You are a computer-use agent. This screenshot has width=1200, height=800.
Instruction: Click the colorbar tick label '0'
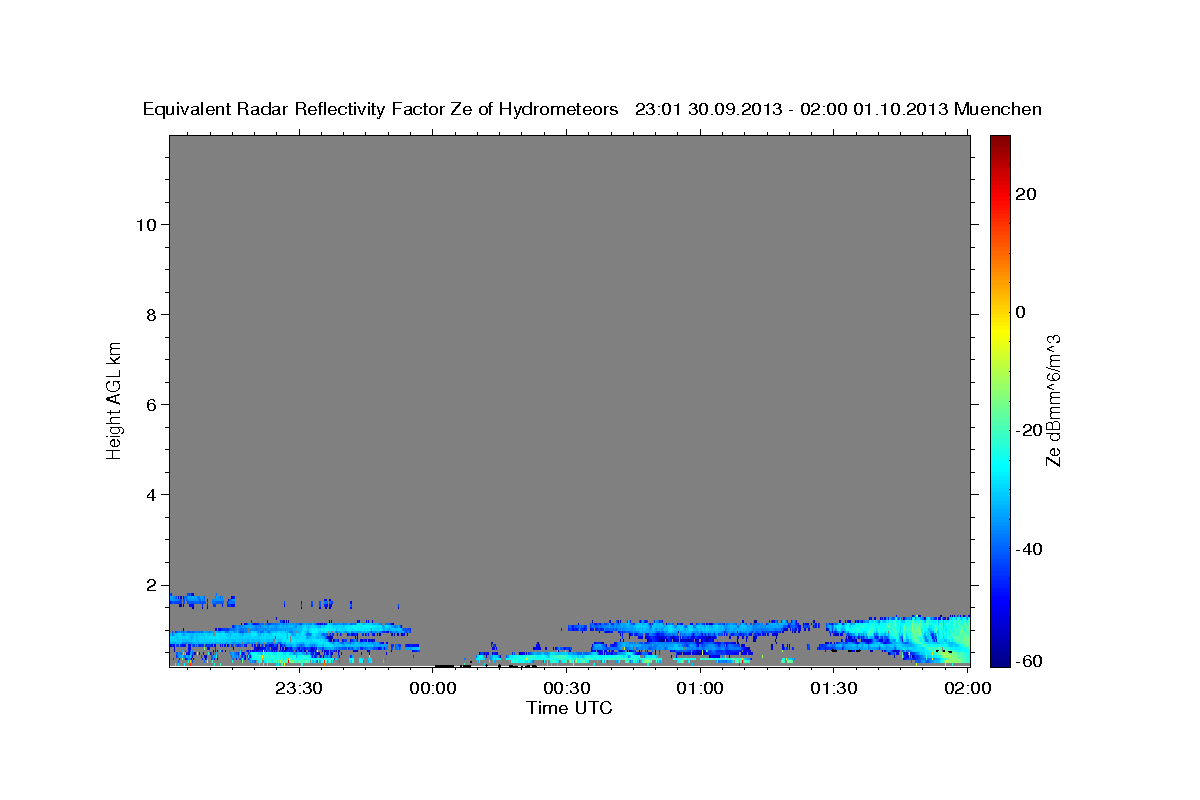click(x=1021, y=312)
